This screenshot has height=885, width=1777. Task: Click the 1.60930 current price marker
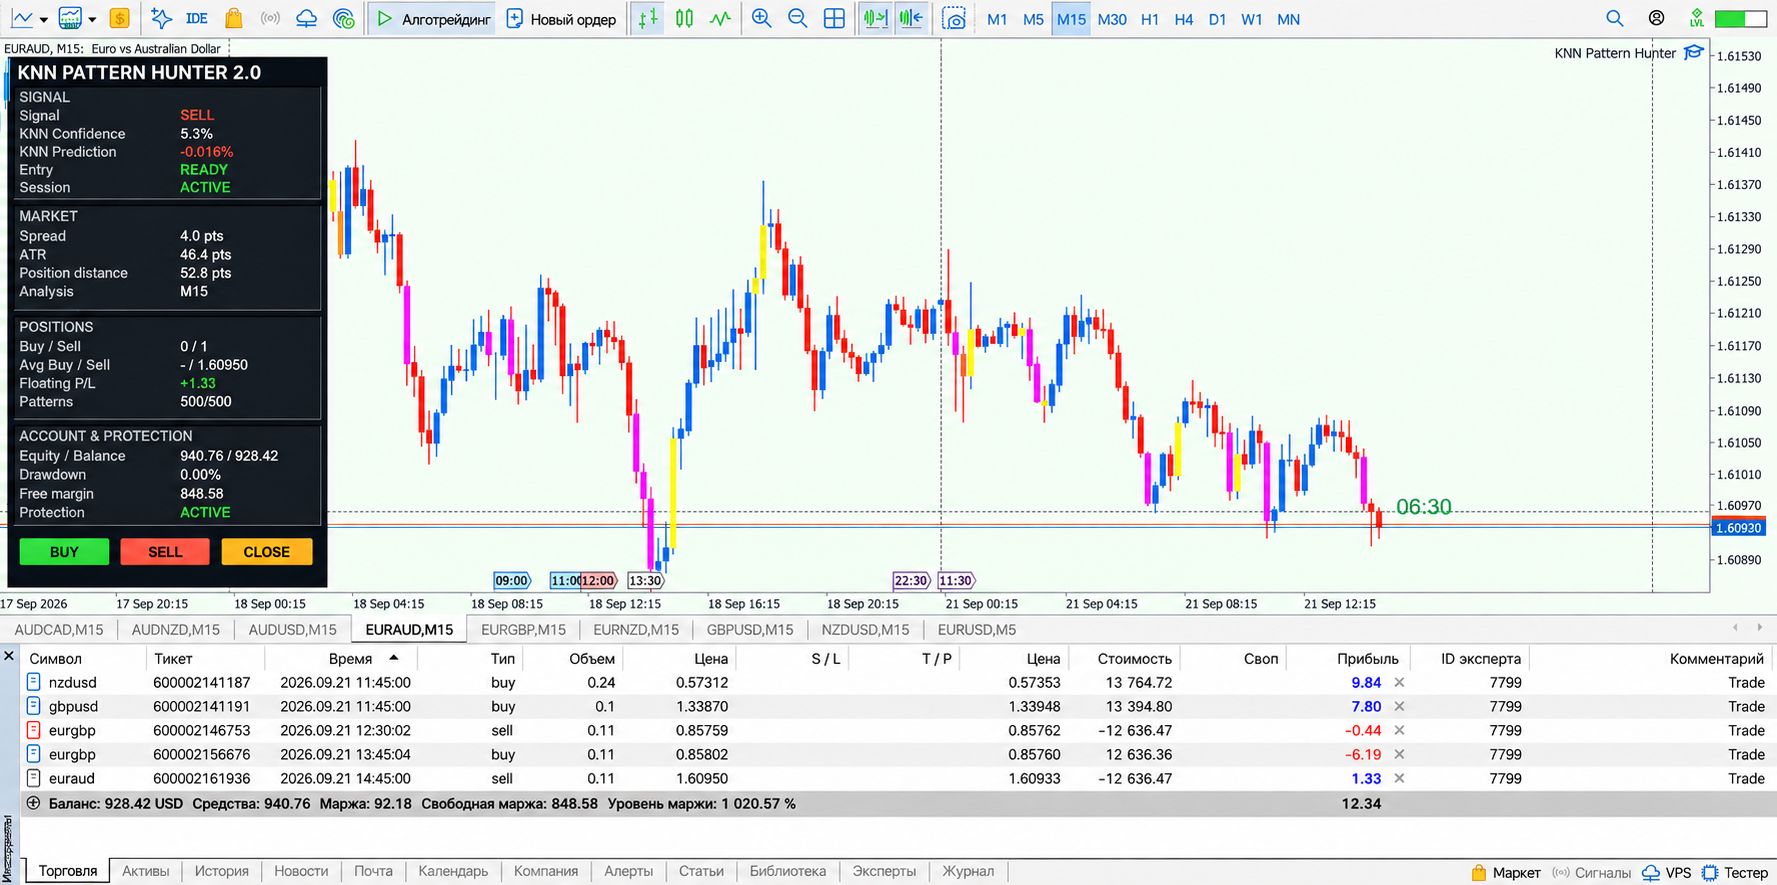1738,528
